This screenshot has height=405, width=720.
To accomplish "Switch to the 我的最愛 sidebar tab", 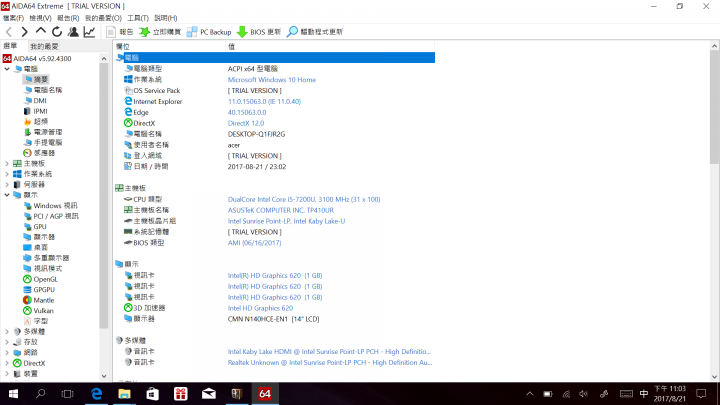I will pyautogui.click(x=44, y=46).
